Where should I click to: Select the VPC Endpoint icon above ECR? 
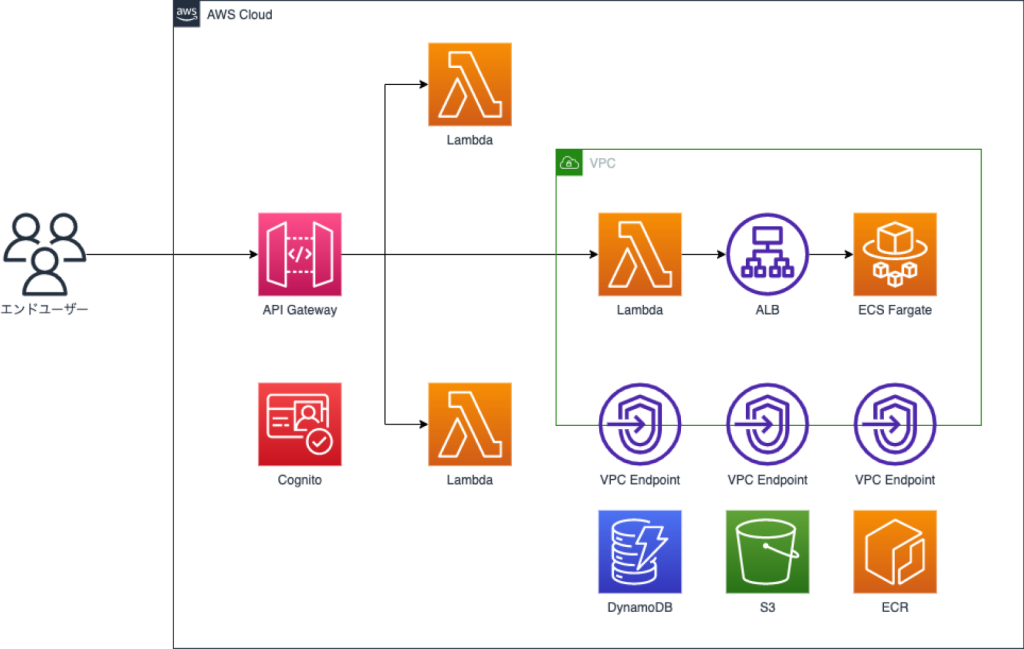[x=895, y=424]
